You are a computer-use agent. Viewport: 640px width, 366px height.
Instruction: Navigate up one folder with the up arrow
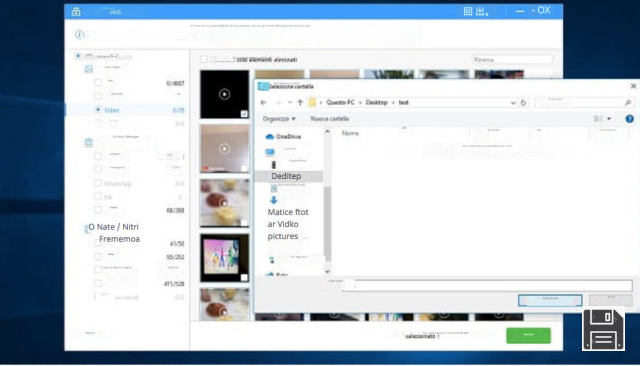click(x=300, y=102)
